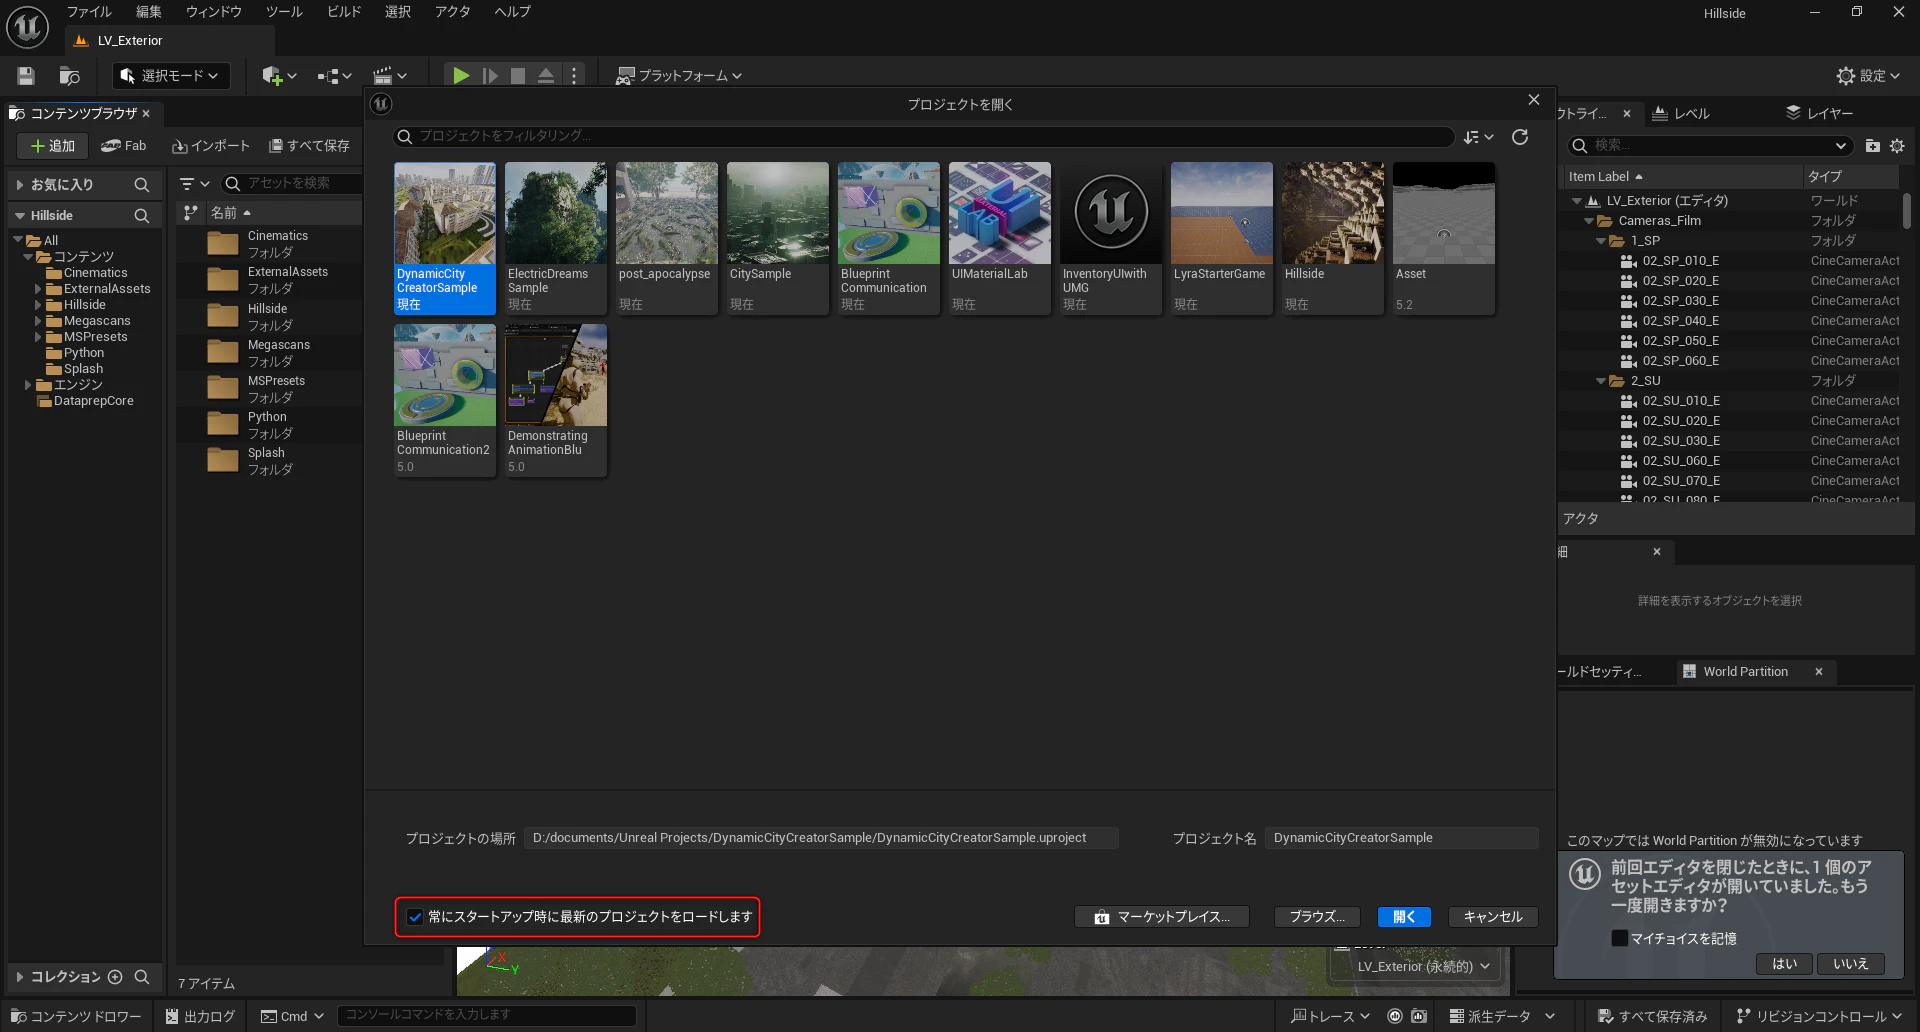Click the green Play button
1920x1032 pixels.
tap(460, 76)
